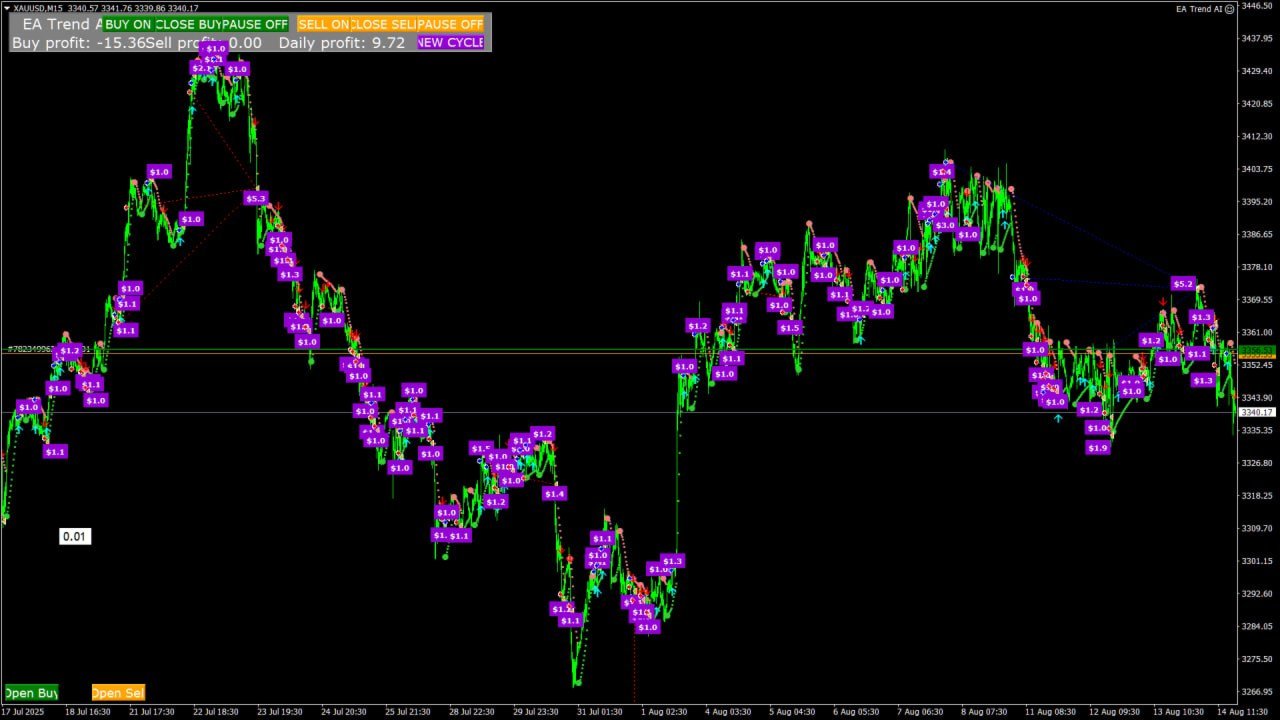Select the purple $5.3 profit label

(256, 198)
